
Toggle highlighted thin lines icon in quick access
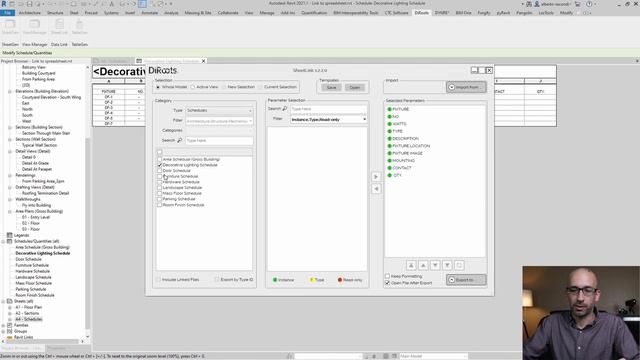point(142,4)
